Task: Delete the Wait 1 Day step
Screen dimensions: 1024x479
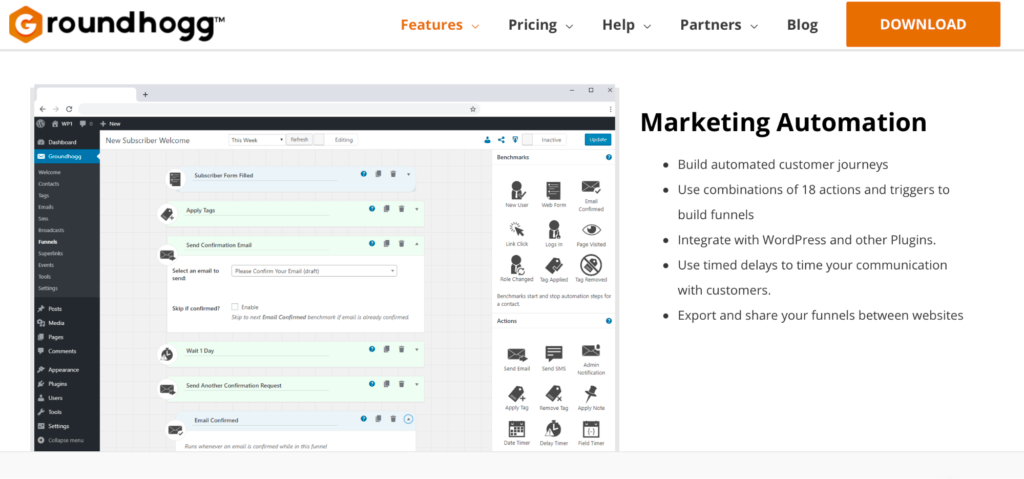Action: 401,349
